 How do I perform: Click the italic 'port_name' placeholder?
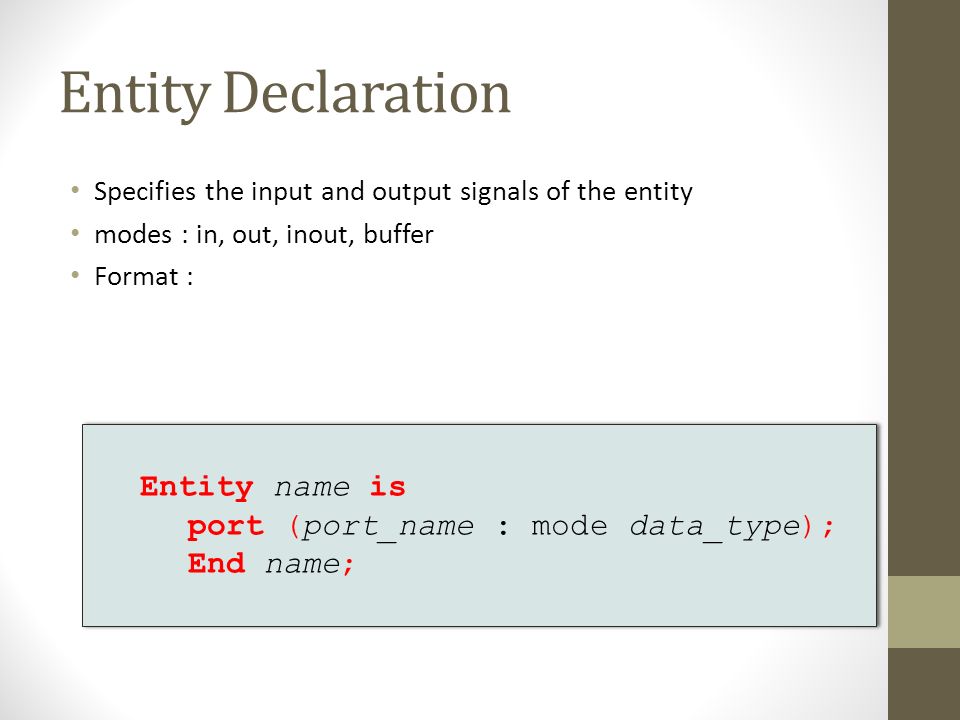[388, 527]
